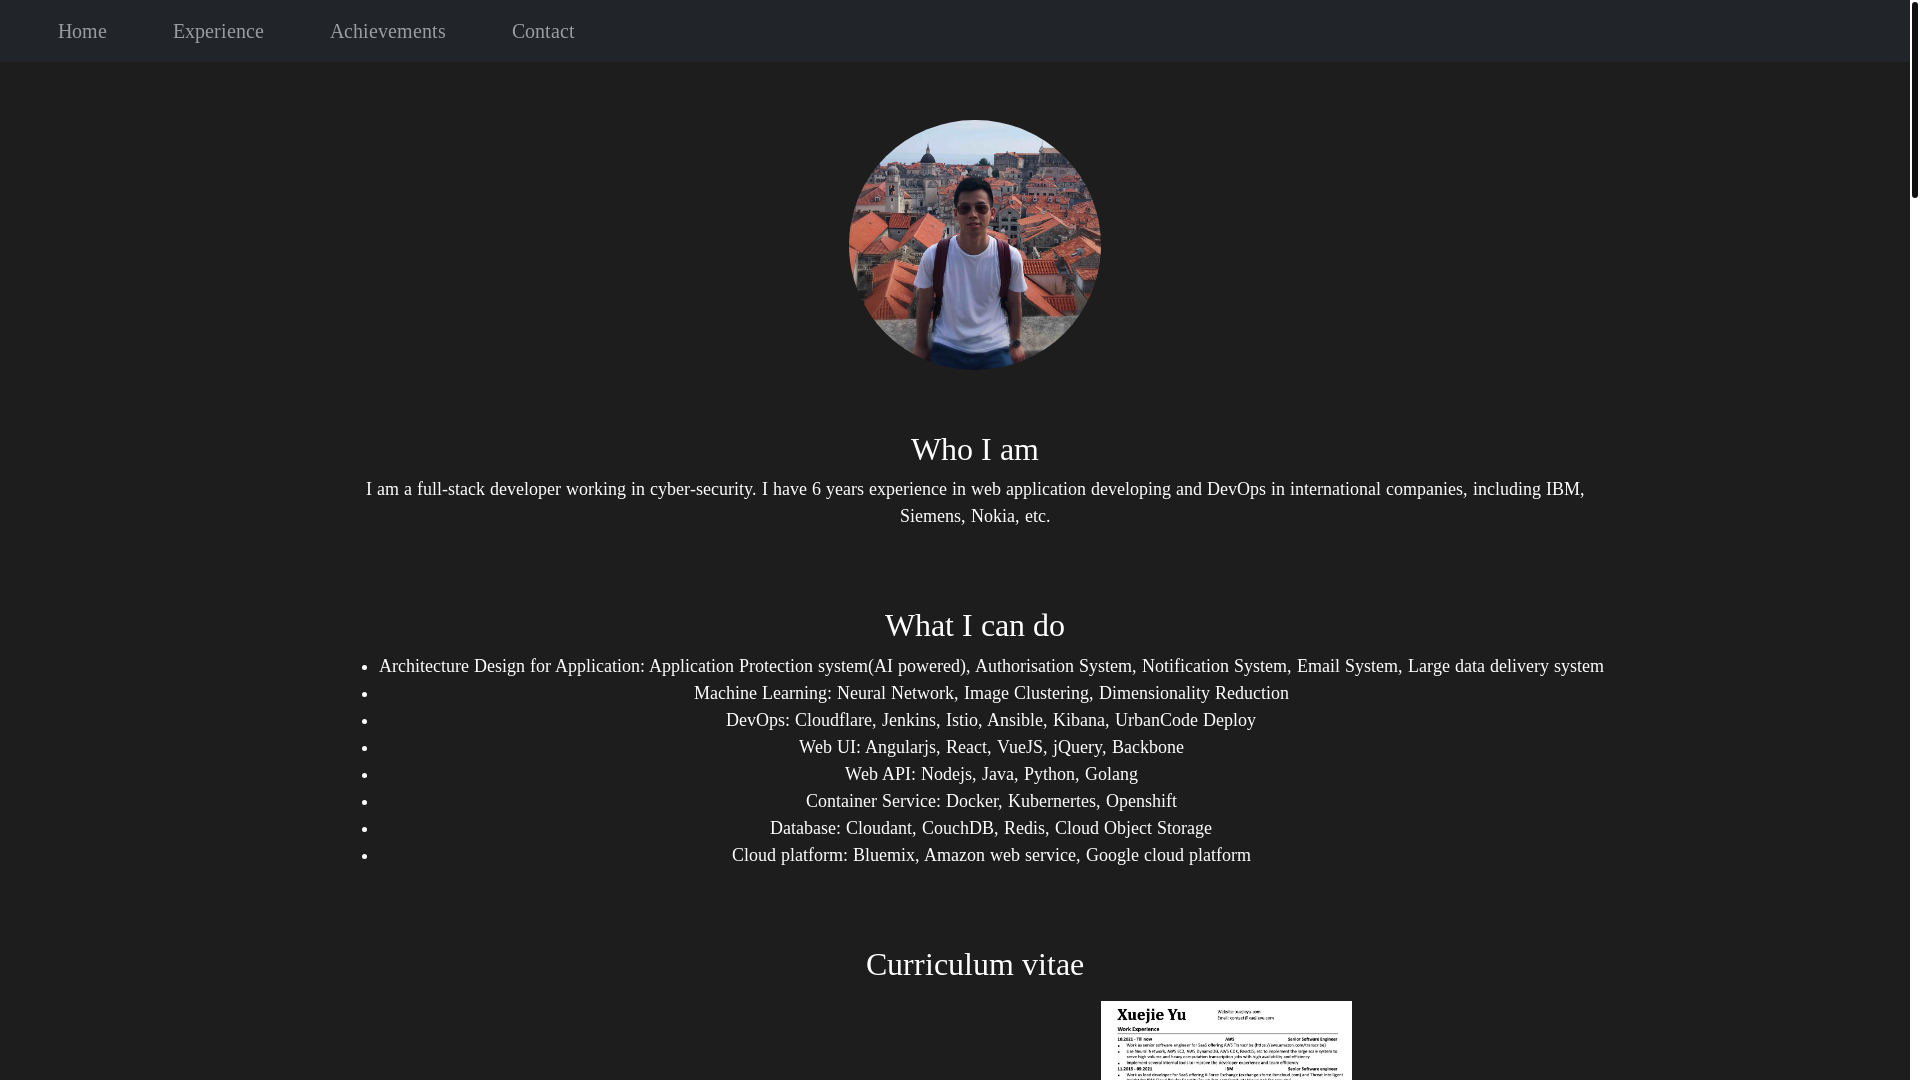Click the page vertical scrollbar thumb

(x=1914, y=99)
